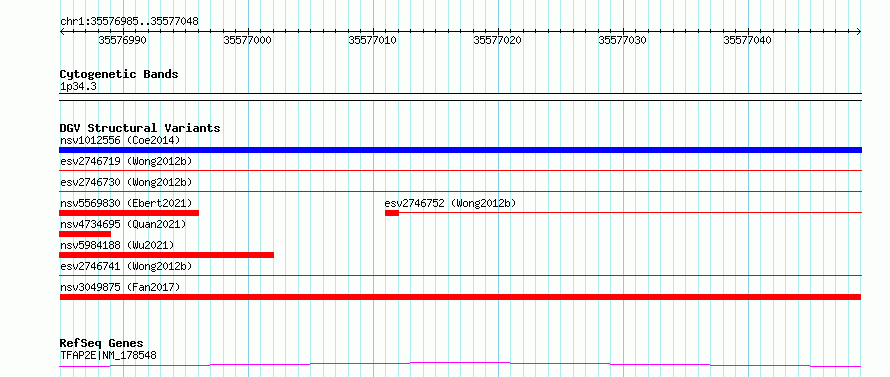Select the long red nsv3049875 bar
Viewport: 890px width, 377px height.
click(460, 297)
